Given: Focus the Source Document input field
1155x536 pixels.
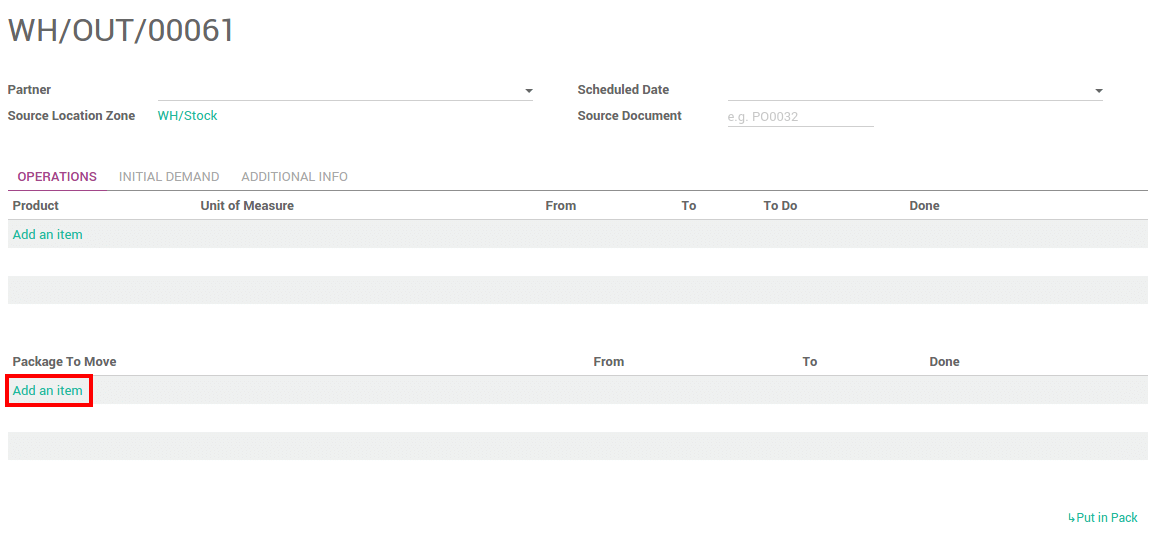Looking at the screenshot, I should point(800,117).
